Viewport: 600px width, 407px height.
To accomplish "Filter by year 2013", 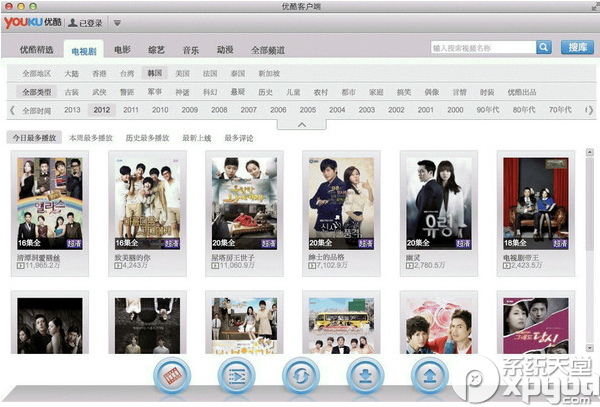I will (72, 110).
